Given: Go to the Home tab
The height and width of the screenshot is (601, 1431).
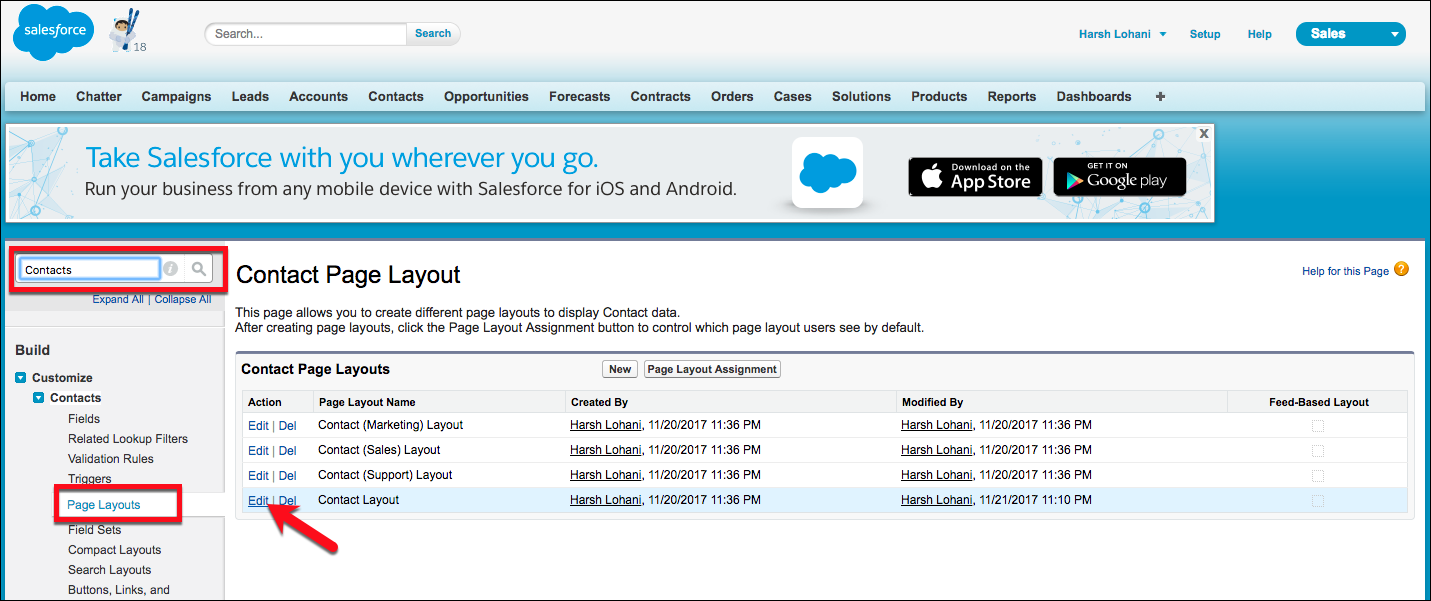Looking at the screenshot, I should [38, 97].
